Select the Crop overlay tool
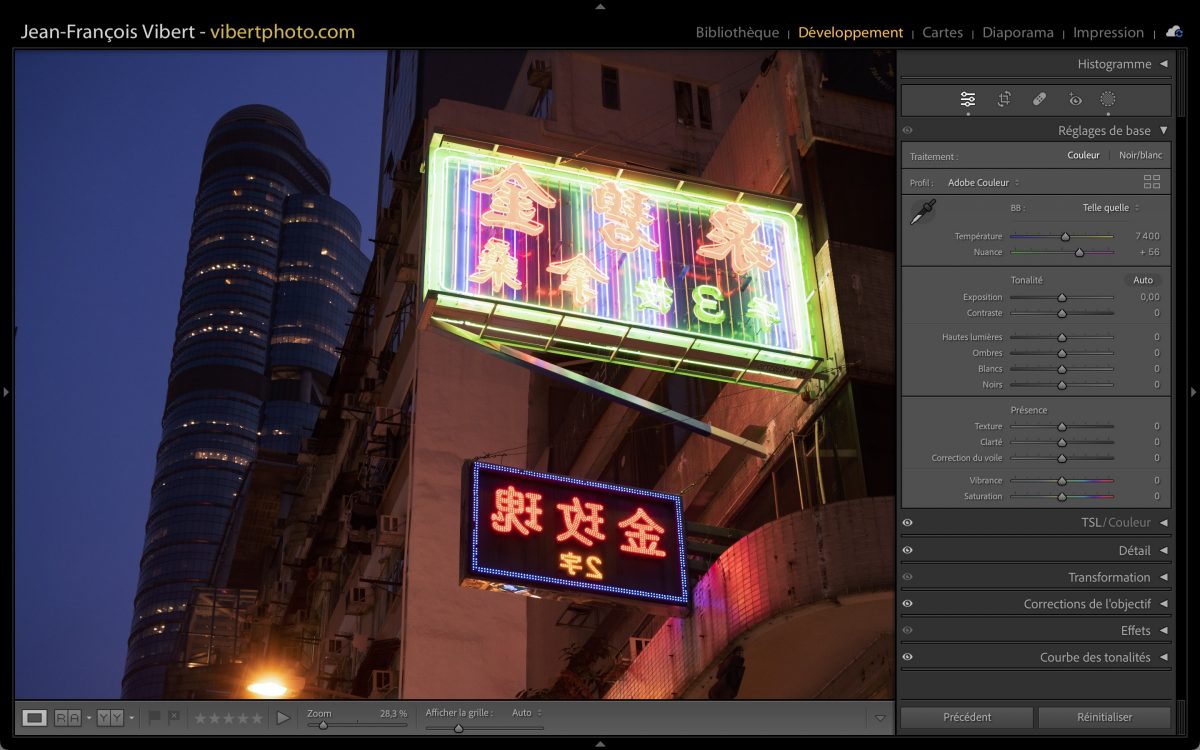 pos(1004,99)
